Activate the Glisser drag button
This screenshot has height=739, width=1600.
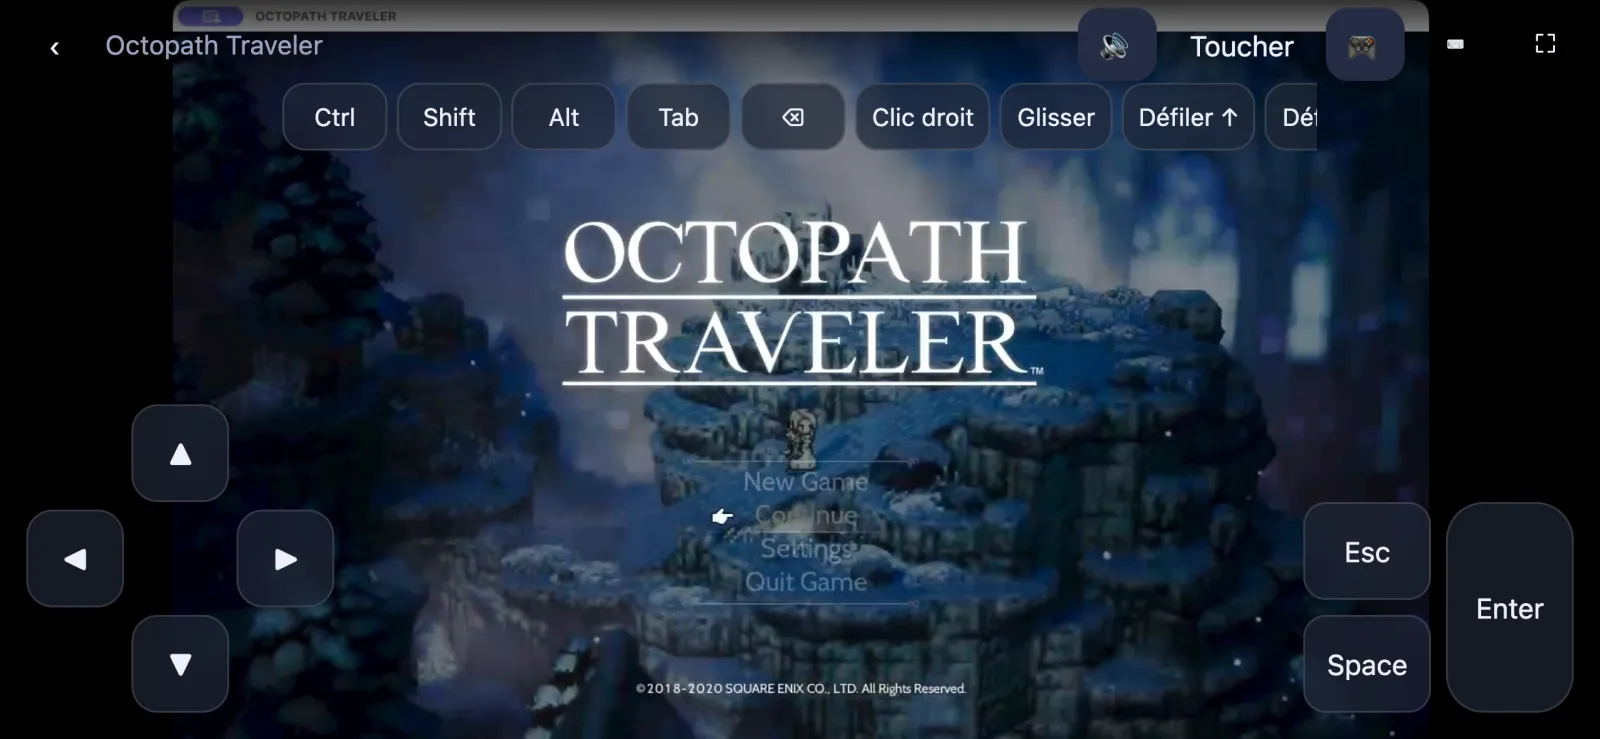(1056, 117)
